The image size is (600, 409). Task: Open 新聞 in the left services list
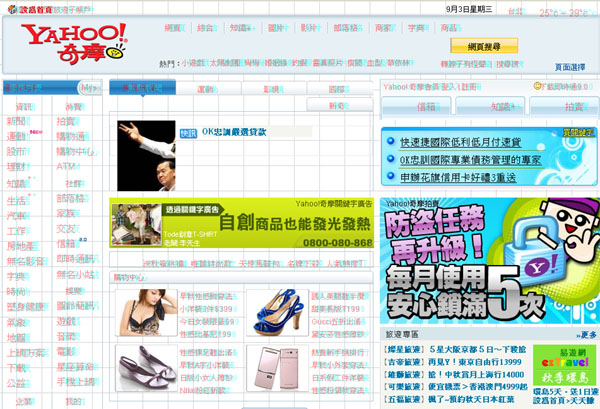click(x=17, y=121)
